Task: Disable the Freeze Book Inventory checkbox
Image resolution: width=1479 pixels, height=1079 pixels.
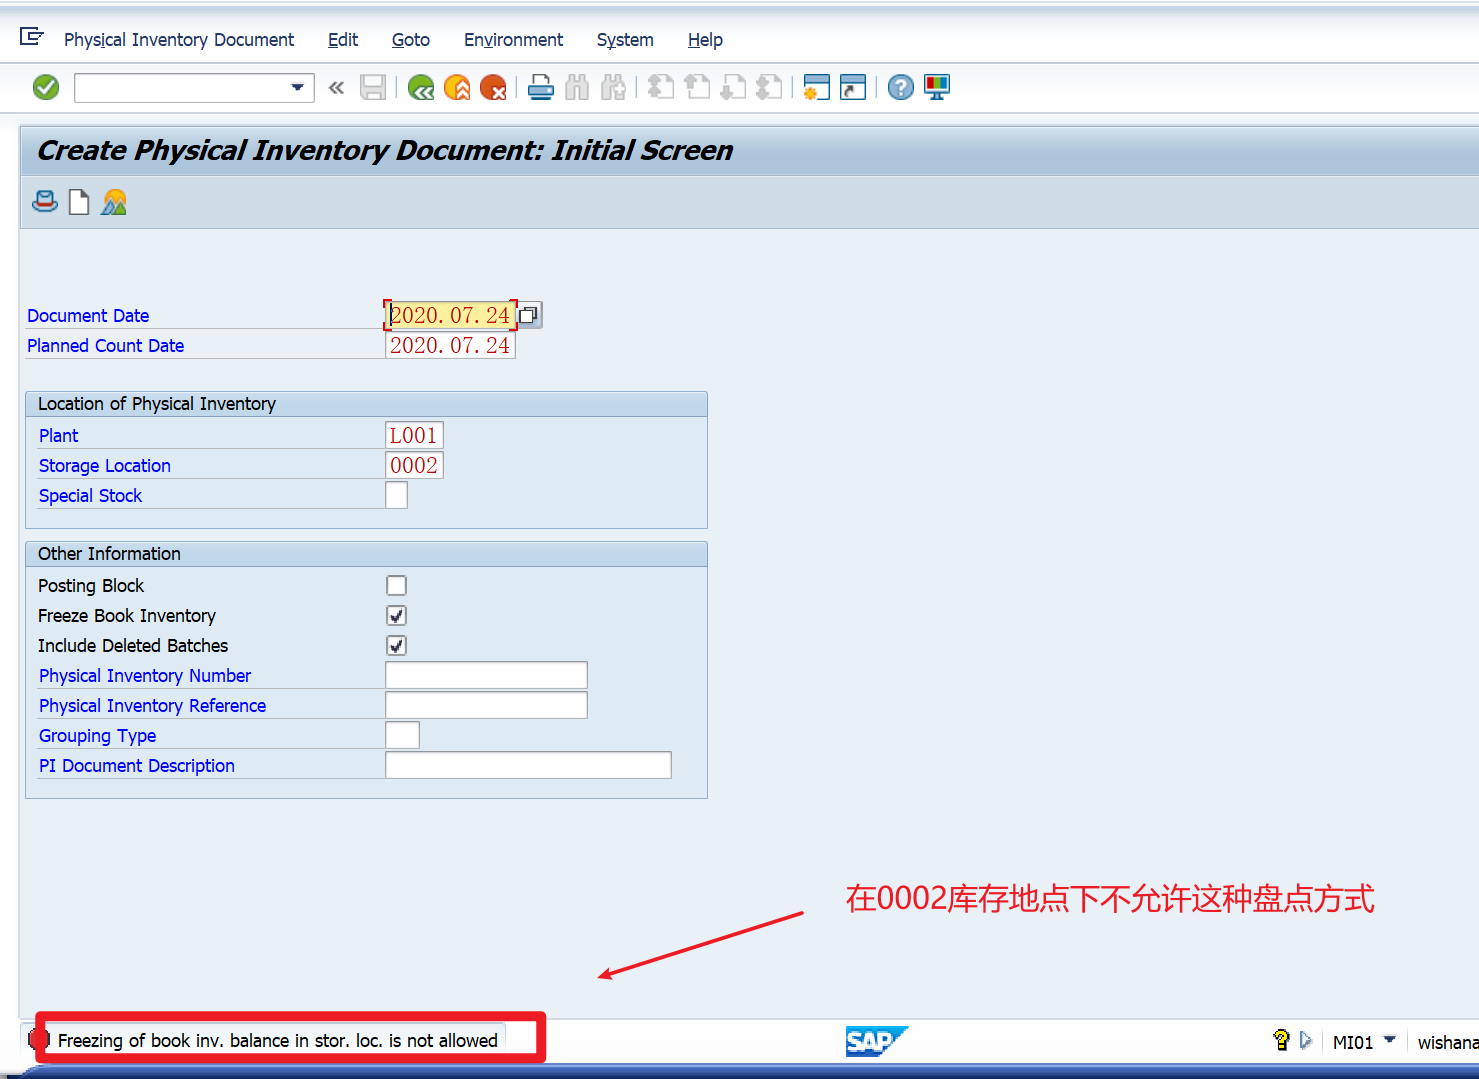Action: (x=396, y=615)
